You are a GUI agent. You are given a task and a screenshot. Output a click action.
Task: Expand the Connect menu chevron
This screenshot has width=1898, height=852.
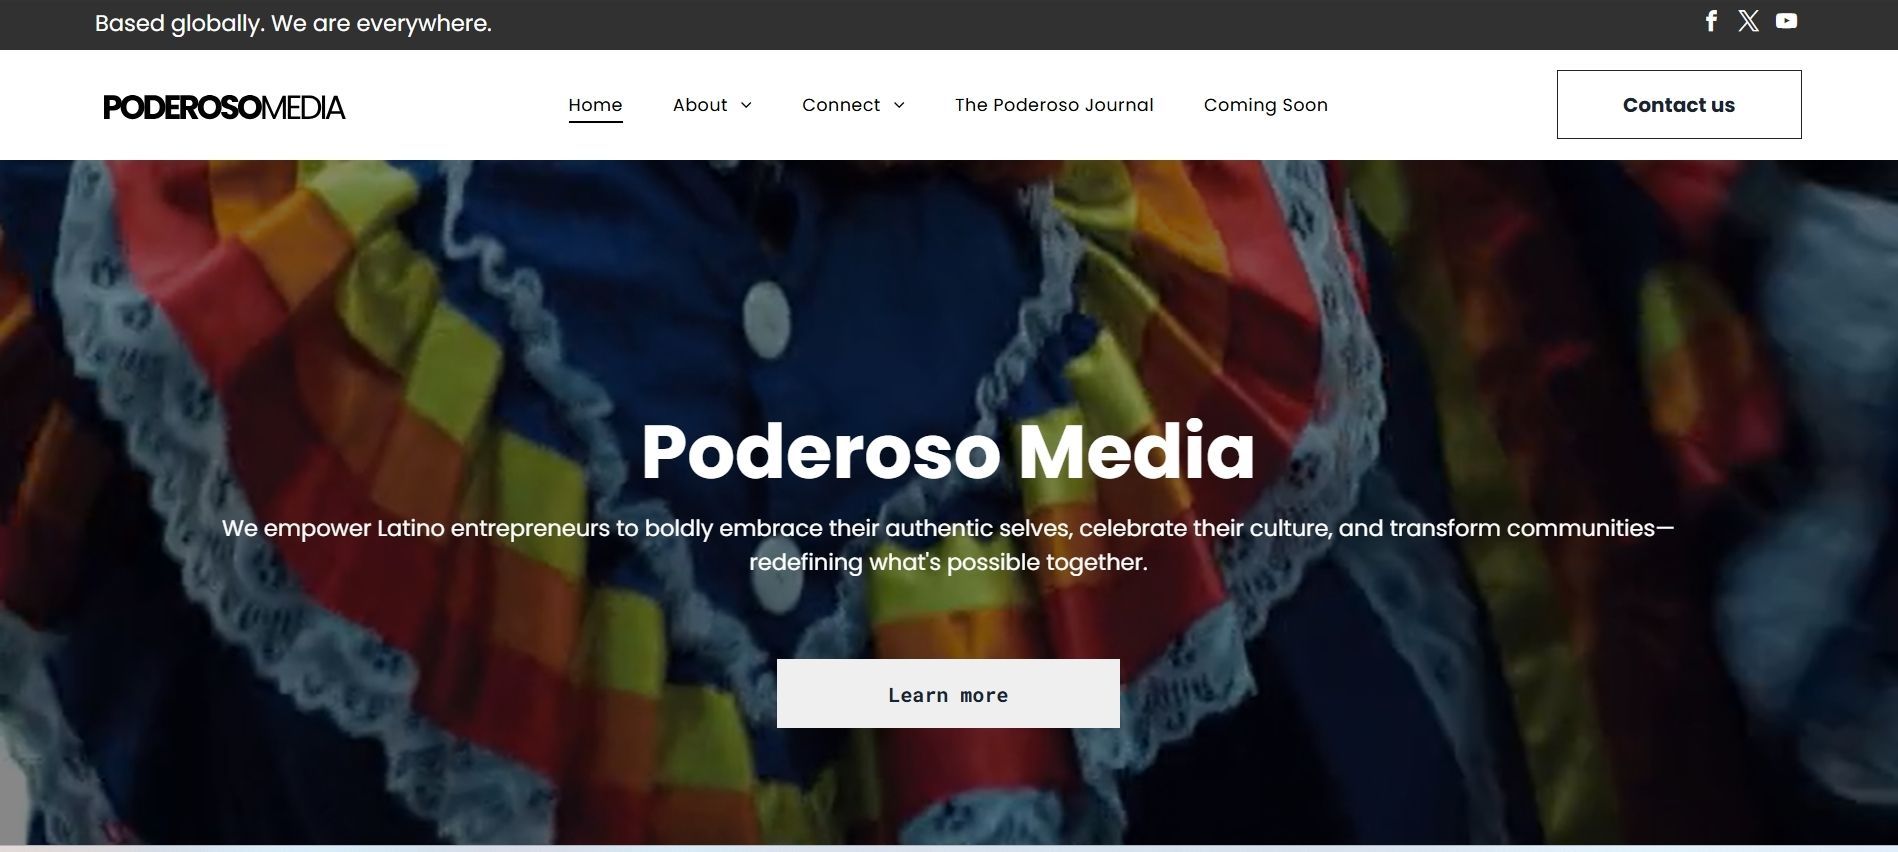click(899, 105)
